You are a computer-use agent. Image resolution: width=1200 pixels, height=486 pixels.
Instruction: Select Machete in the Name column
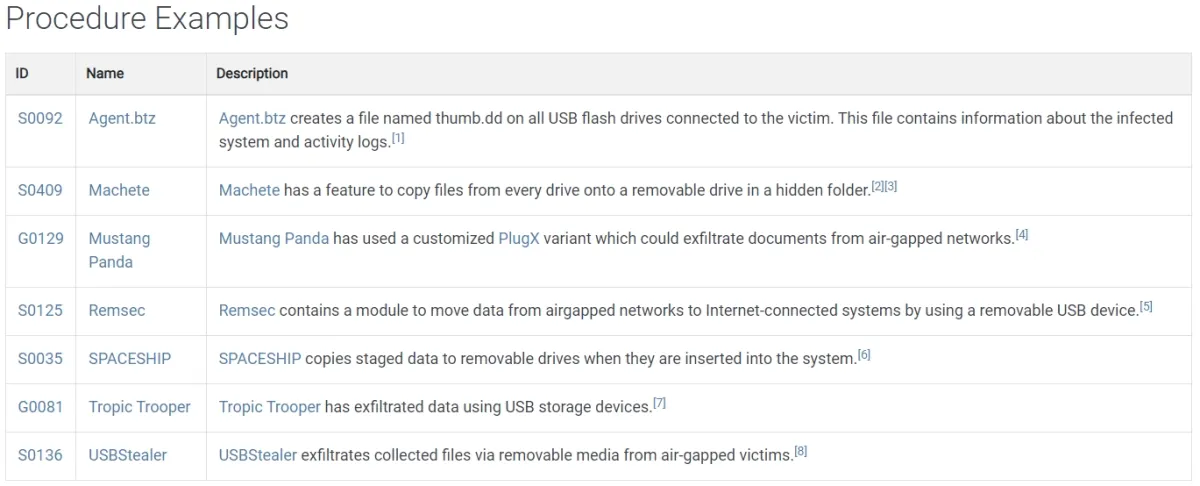tap(118, 190)
